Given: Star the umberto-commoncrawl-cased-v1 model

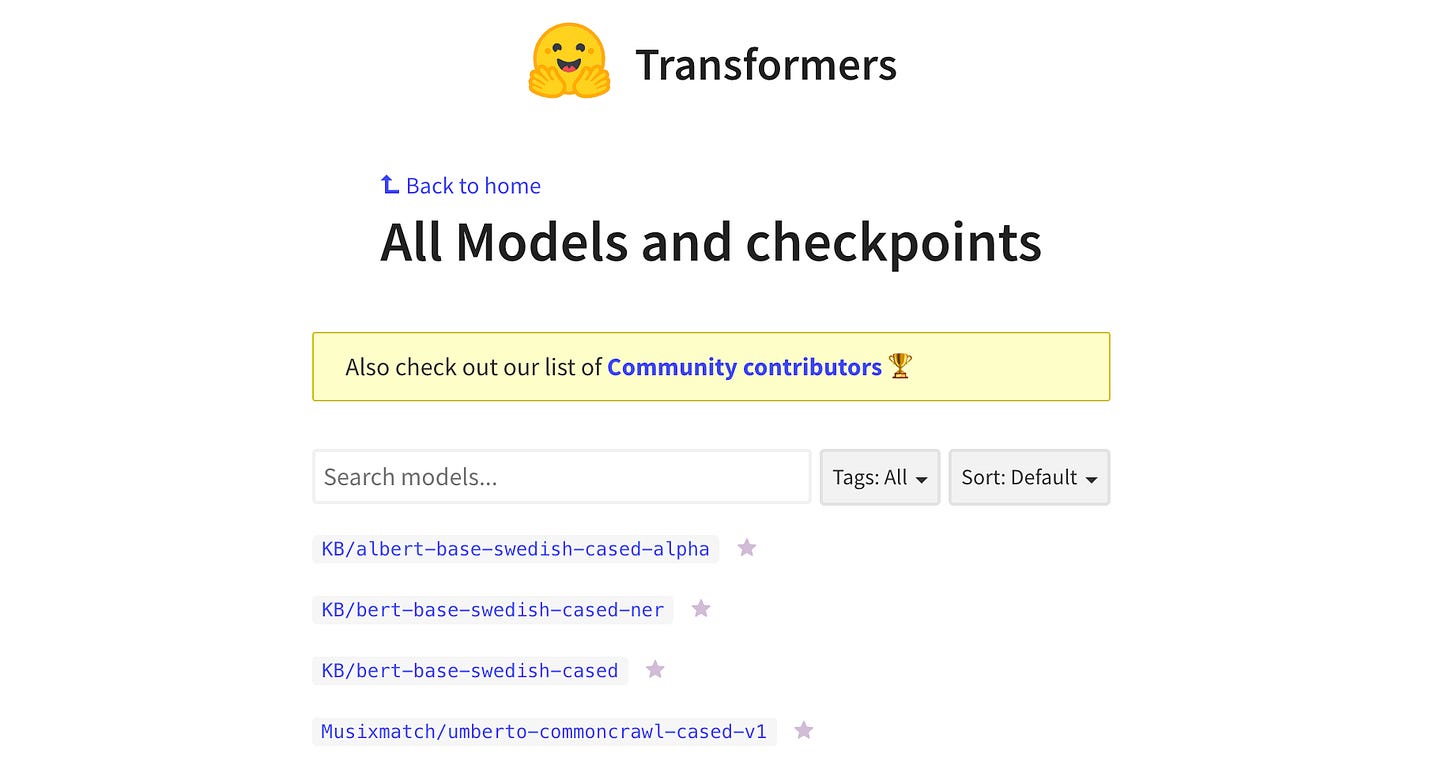Looking at the screenshot, I should click(804, 730).
